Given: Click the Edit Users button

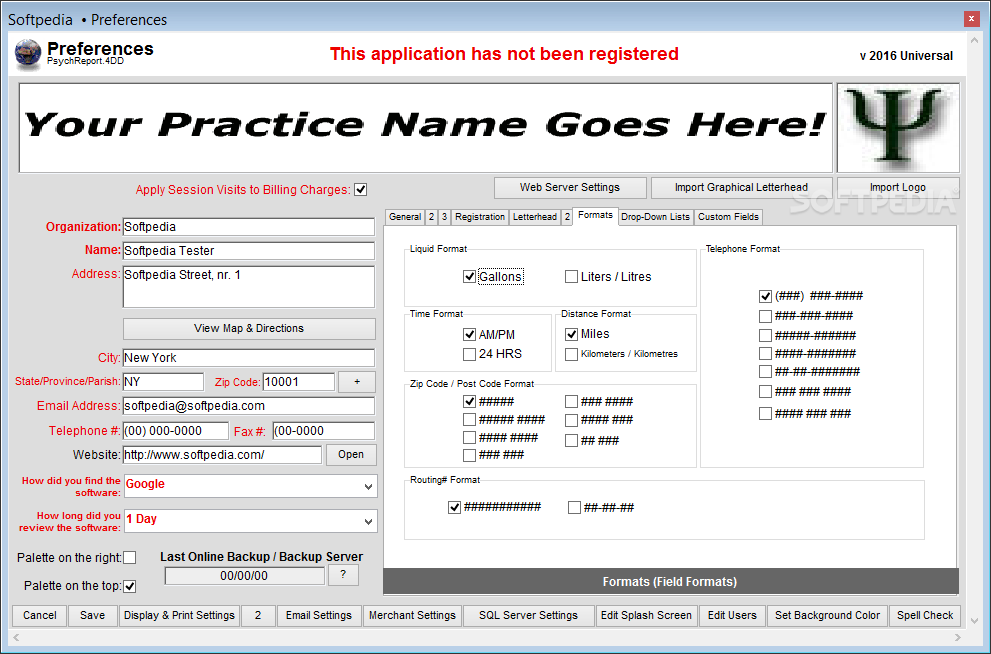Looking at the screenshot, I should coord(732,615).
